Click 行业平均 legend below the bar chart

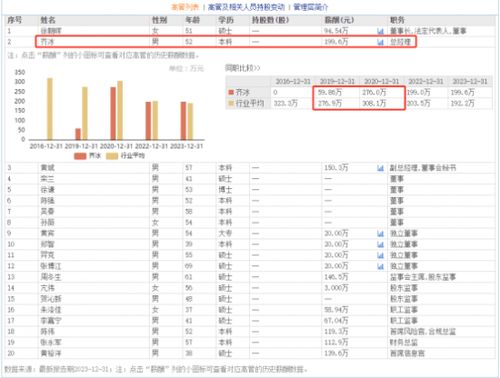pos(126,156)
